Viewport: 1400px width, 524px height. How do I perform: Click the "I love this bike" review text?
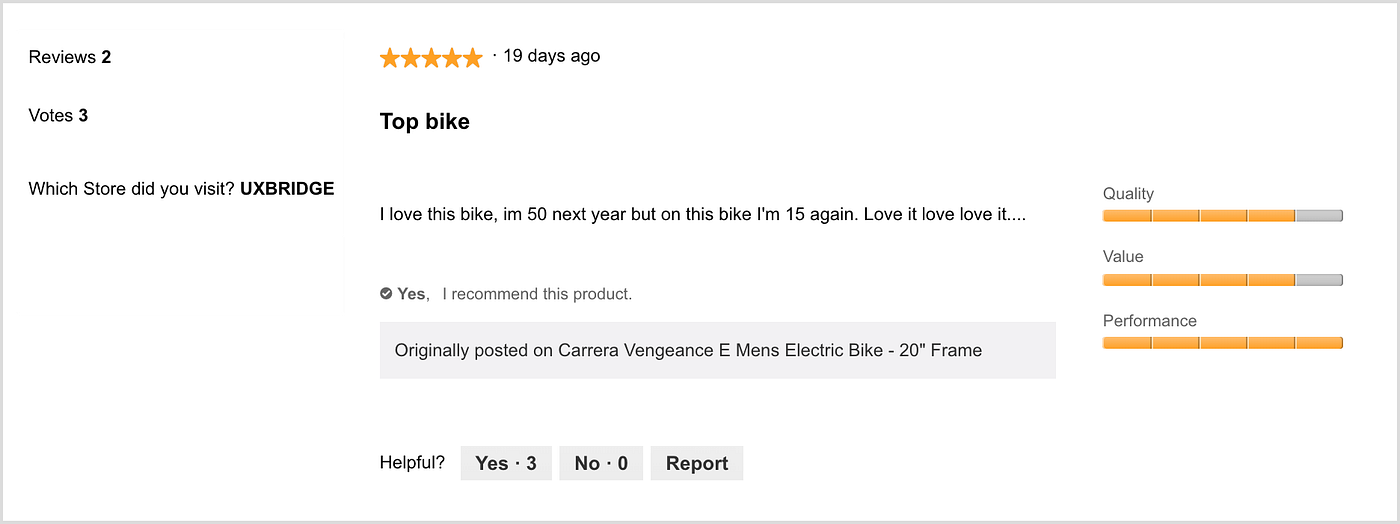[703, 214]
